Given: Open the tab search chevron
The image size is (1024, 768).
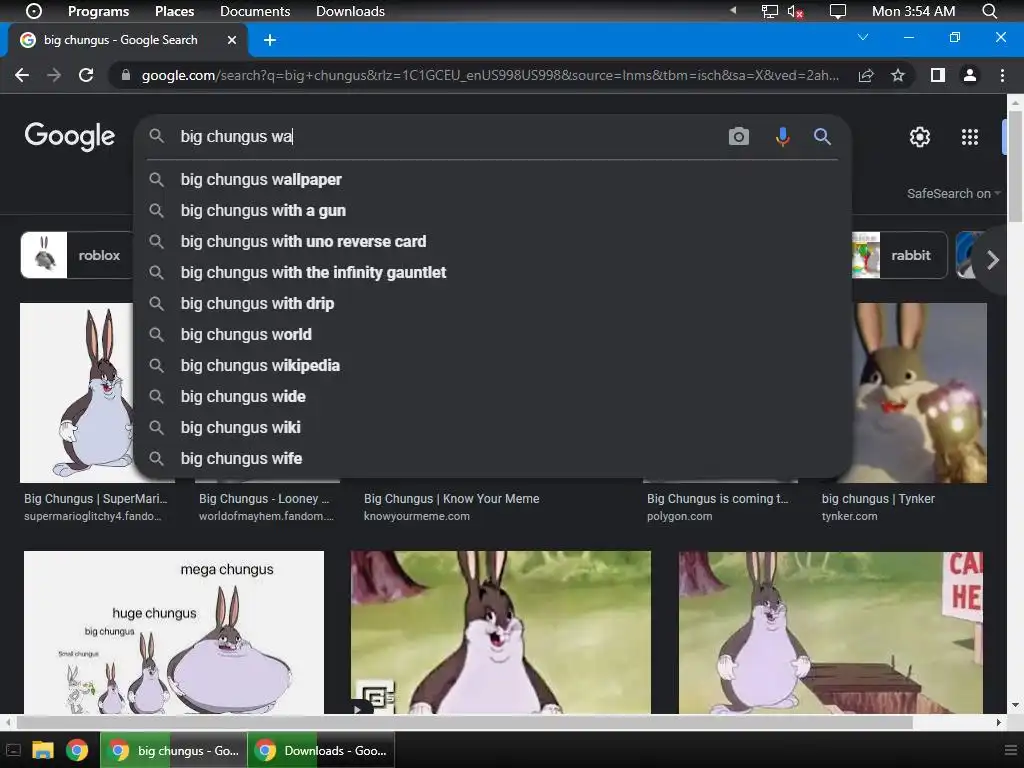Looking at the screenshot, I should click(x=863, y=37).
